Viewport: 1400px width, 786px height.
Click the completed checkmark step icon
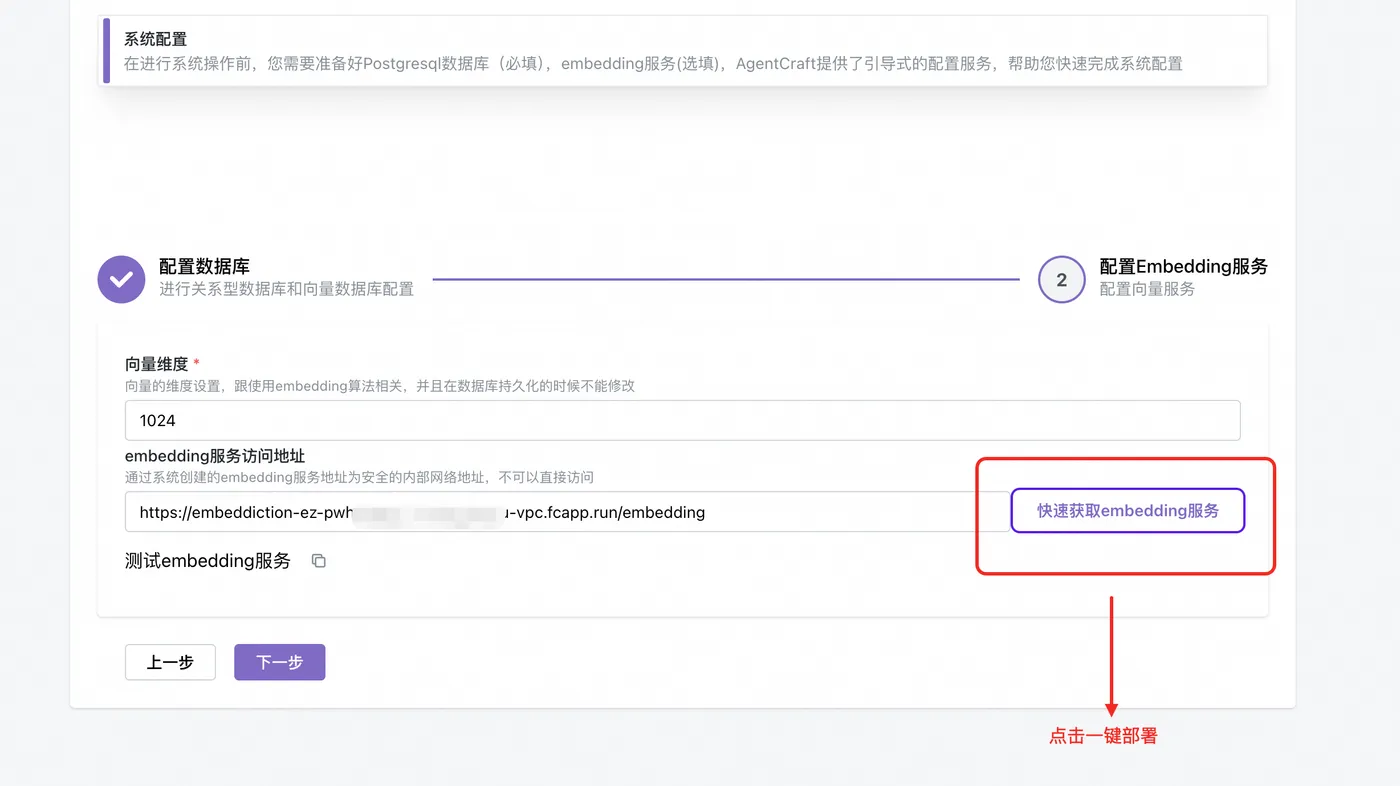tap(121, 279)
